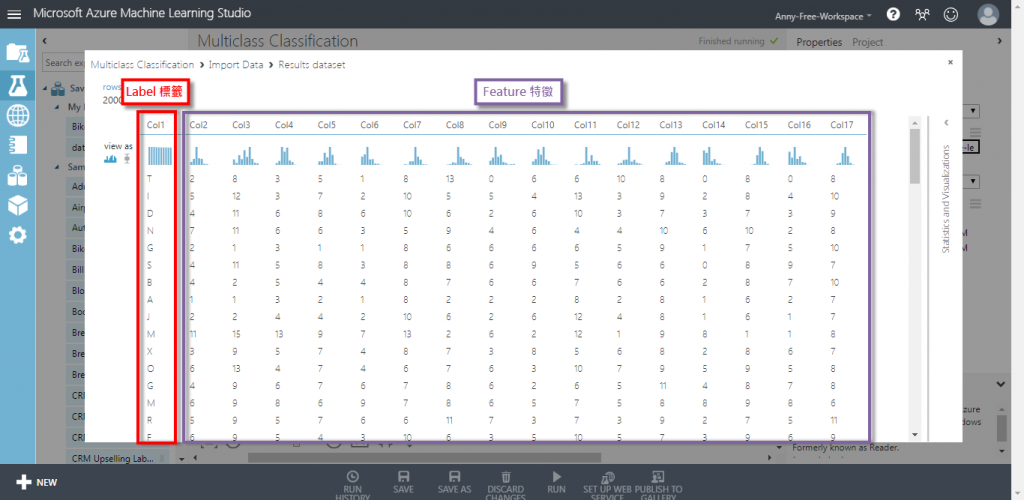The height and width of the screenshot is (500, 1024).
Task: Click the feedback smiley icon
Action: (951, 14)
